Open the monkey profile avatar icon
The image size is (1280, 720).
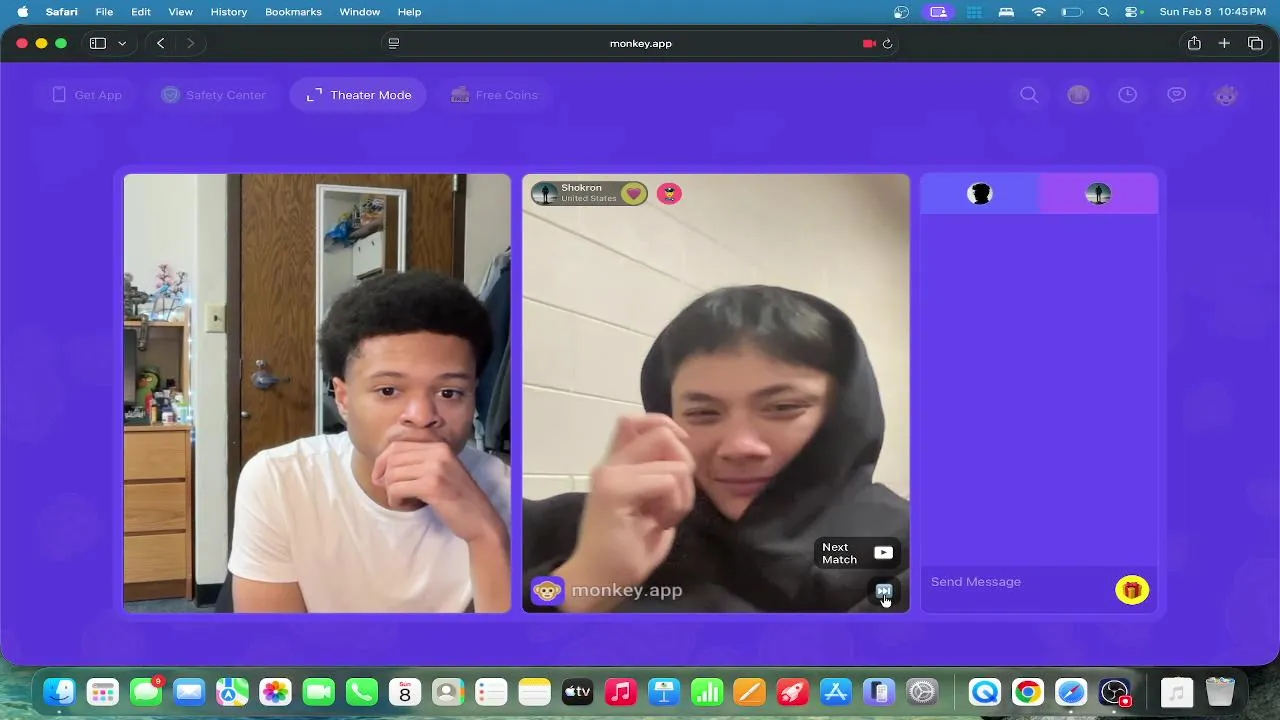coord(1226,95)
